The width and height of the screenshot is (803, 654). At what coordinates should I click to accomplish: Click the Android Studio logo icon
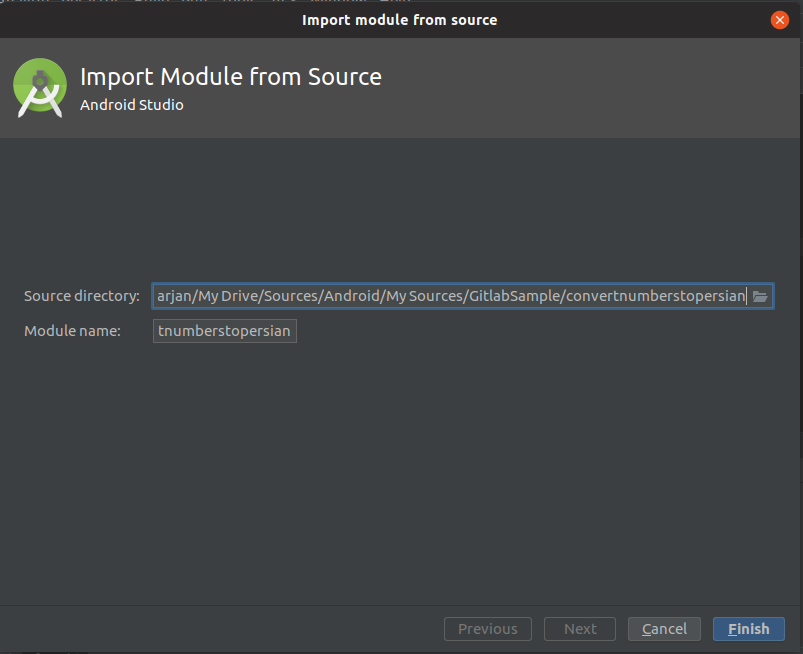pos(40,88)
